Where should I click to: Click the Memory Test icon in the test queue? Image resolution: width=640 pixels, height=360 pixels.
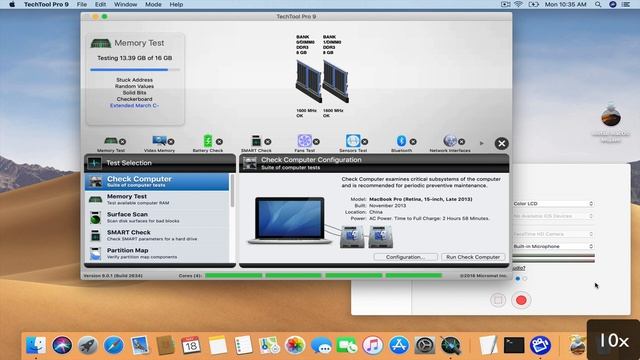click(x=111, y=141)
